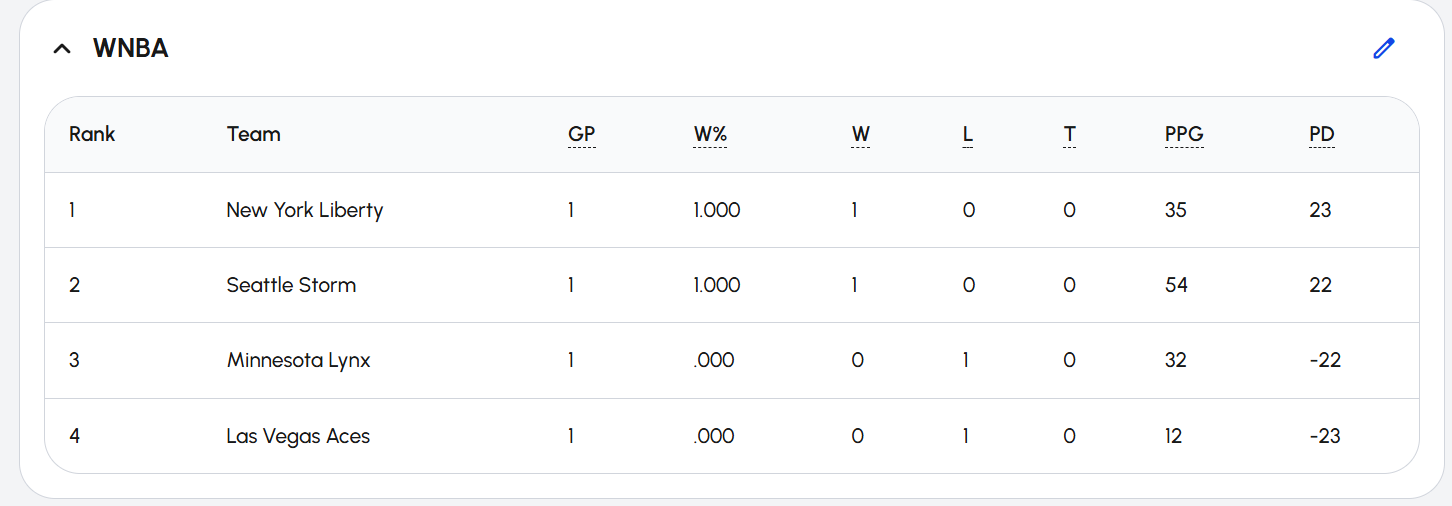Viewport: 1452px width, 506px height.
Task: Click the Rank column header
Action: 92,134
